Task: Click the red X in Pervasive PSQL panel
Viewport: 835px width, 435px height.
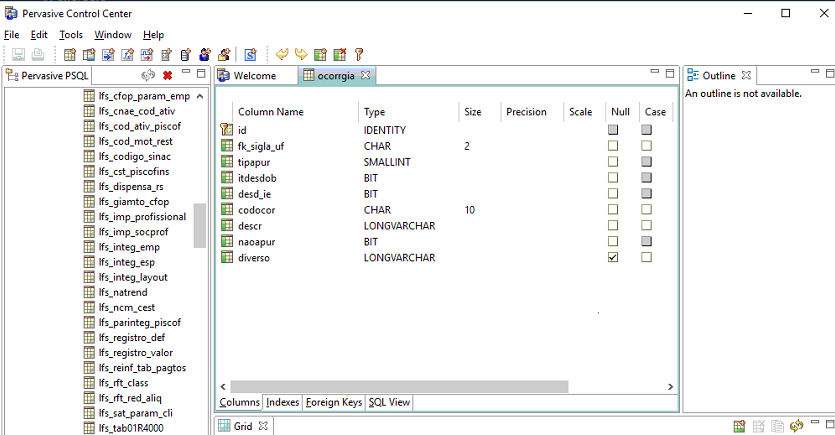Action: 167,75
